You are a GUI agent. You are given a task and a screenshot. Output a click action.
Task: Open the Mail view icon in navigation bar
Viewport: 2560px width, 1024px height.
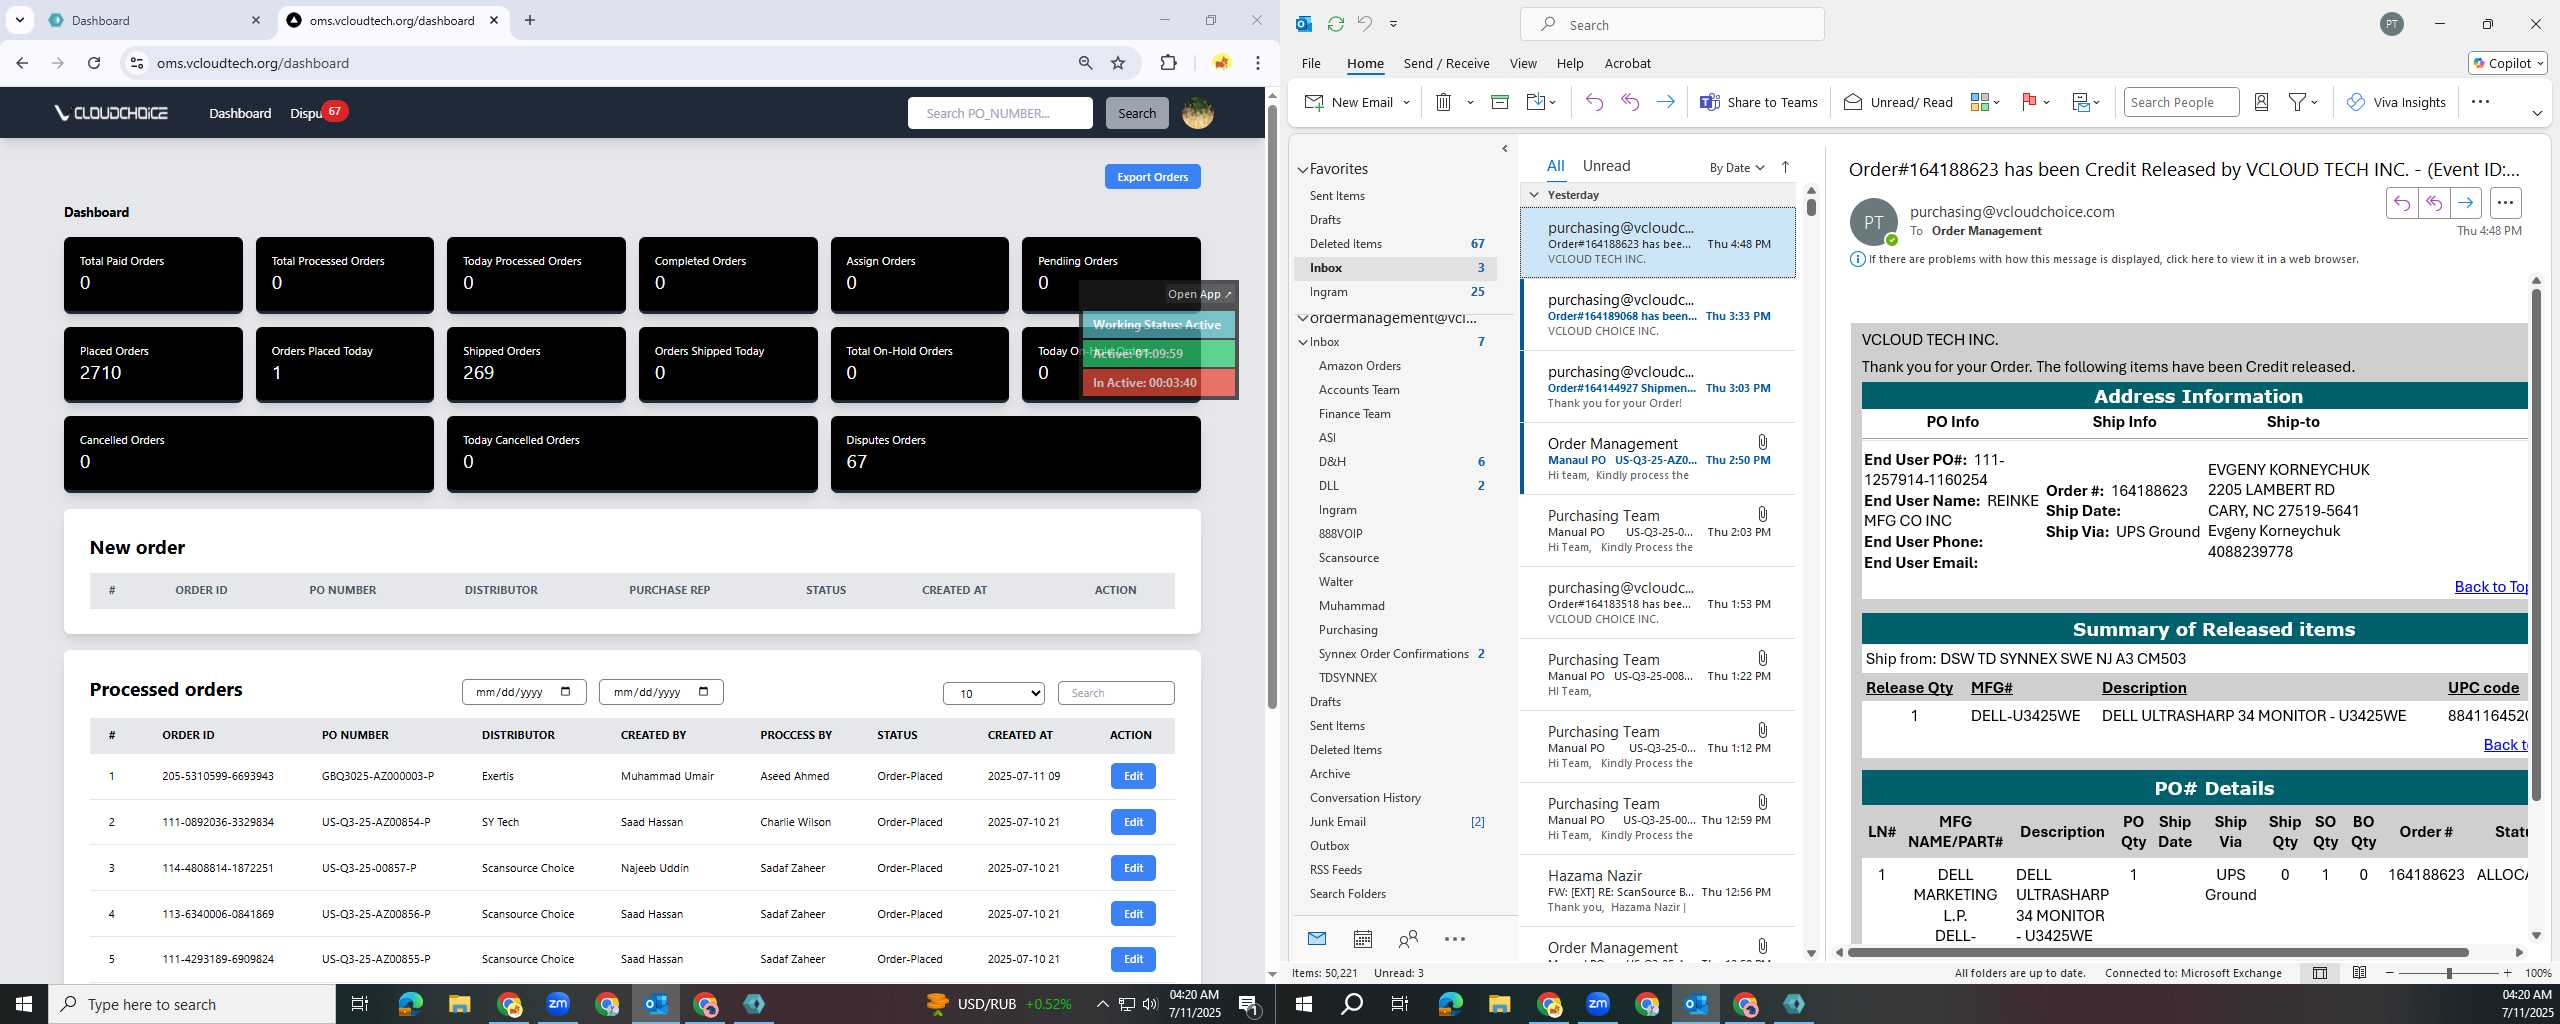coord(1317,939)
